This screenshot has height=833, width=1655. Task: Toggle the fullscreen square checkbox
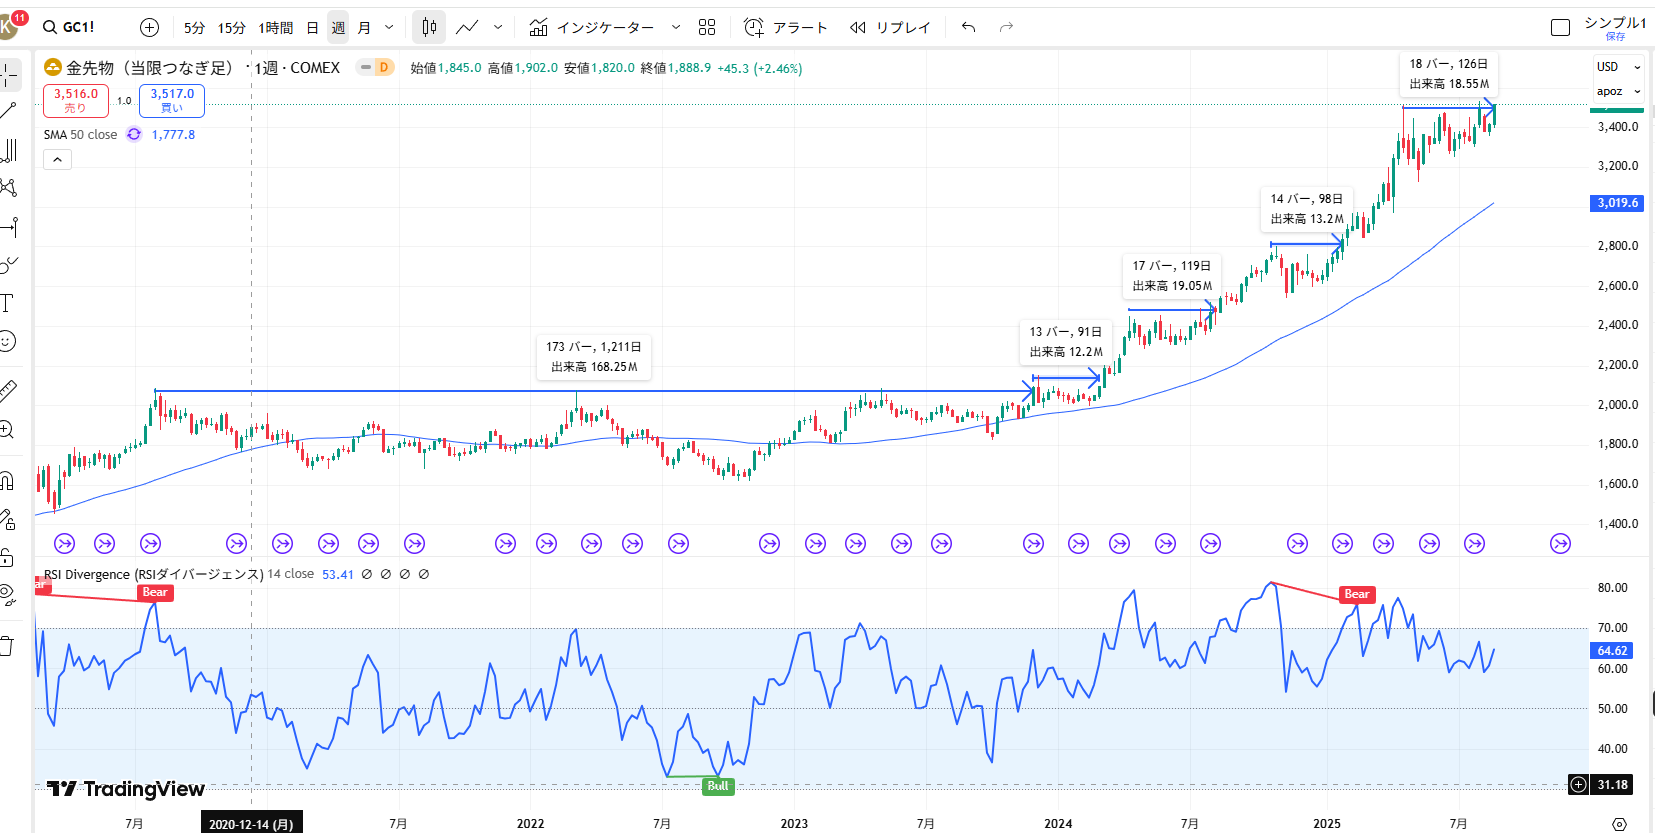pos(1560,27)
